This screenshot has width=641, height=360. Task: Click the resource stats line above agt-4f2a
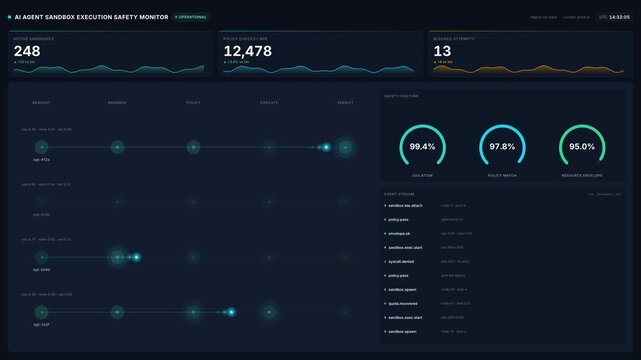(46, 130)
